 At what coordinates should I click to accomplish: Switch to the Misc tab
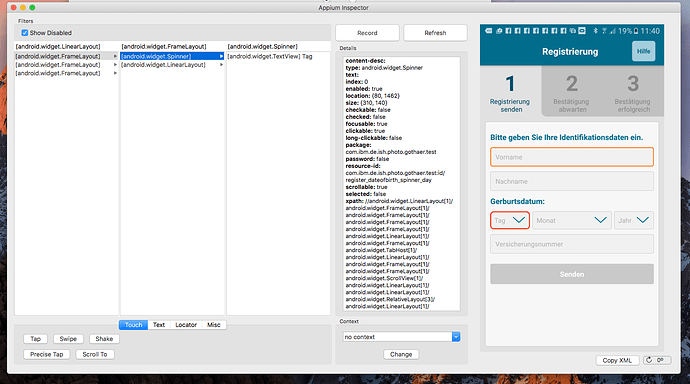click(x=214, y=325)
